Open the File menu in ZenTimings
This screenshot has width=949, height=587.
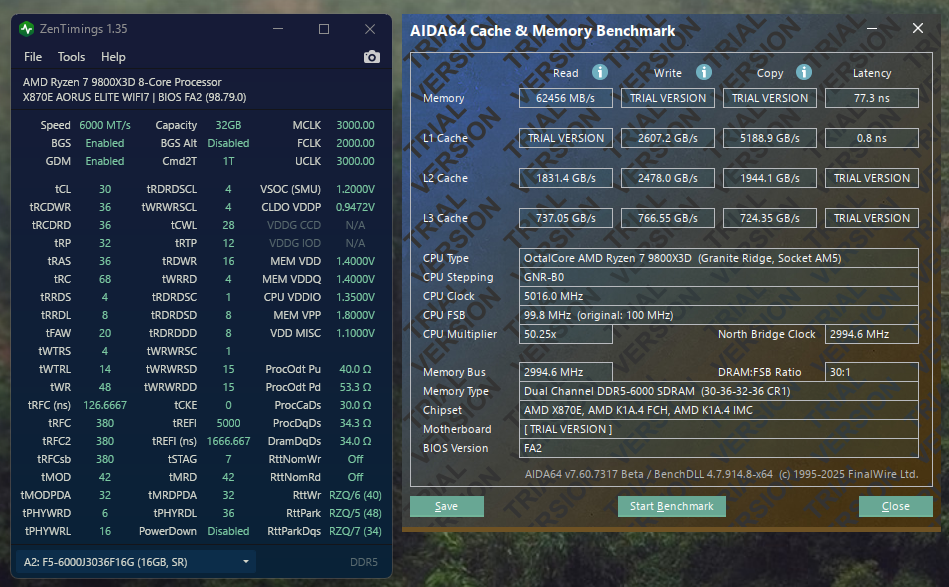coord(32,57)
